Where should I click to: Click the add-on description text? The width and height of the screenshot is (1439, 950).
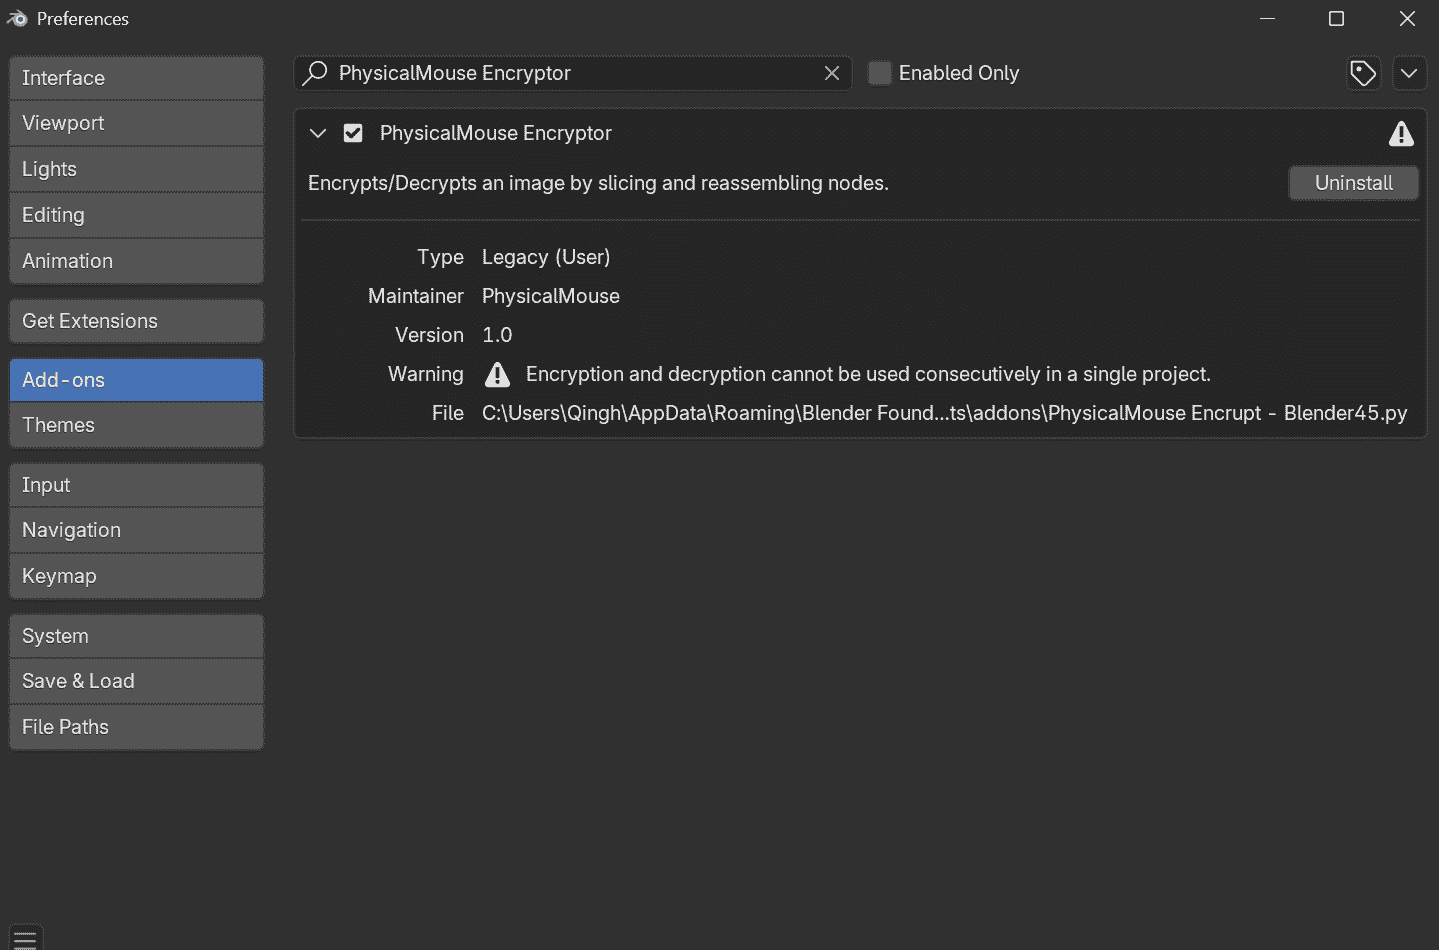point(598,183)
